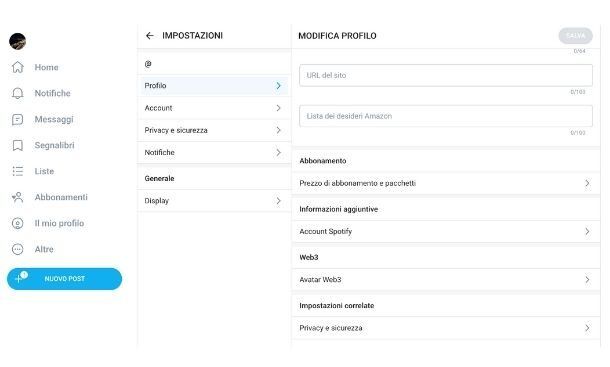
Task: Expand Prezzo di abbonamento e pacchetti chevron
Action: pyautogui.click(x=587, y=183)
